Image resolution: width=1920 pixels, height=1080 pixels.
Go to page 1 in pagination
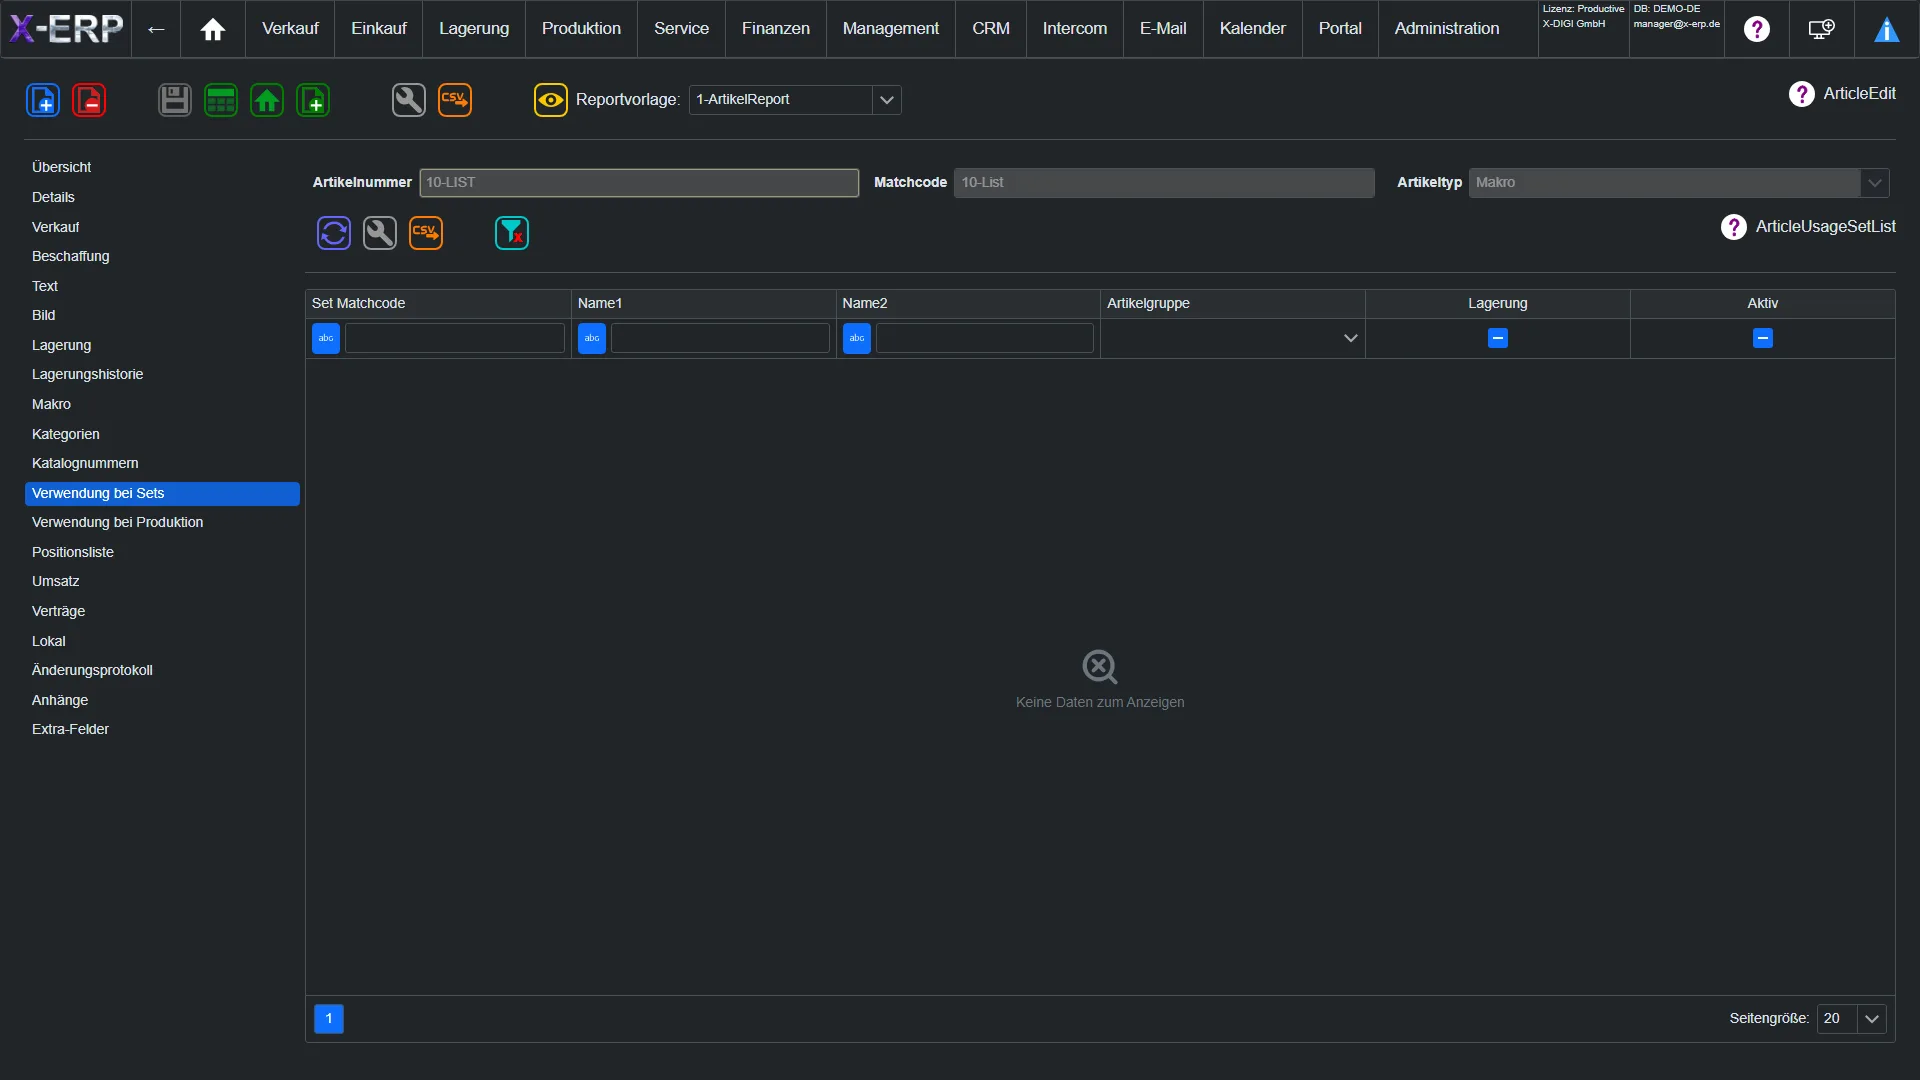click(x=329, y=1018)
